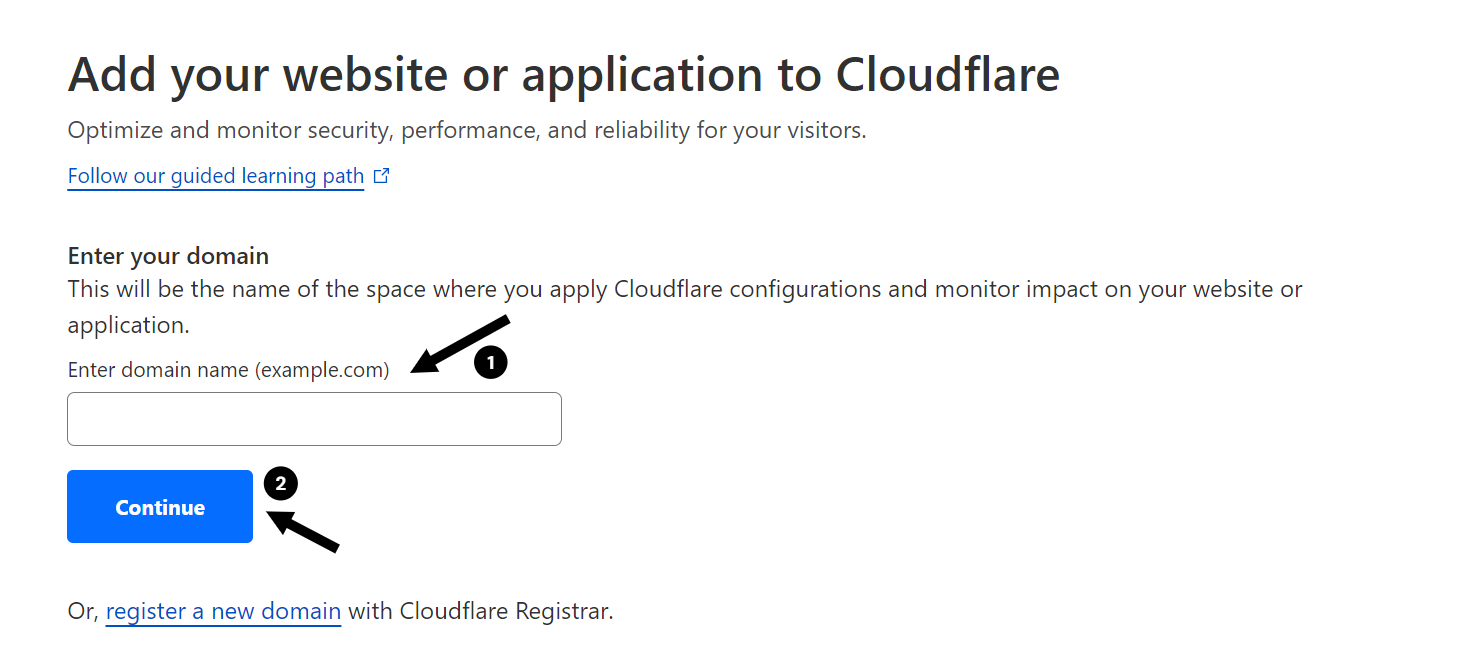1465x660 pixels.
Task: Click the arrow pointing at domain name label
Action: [461, 345]
